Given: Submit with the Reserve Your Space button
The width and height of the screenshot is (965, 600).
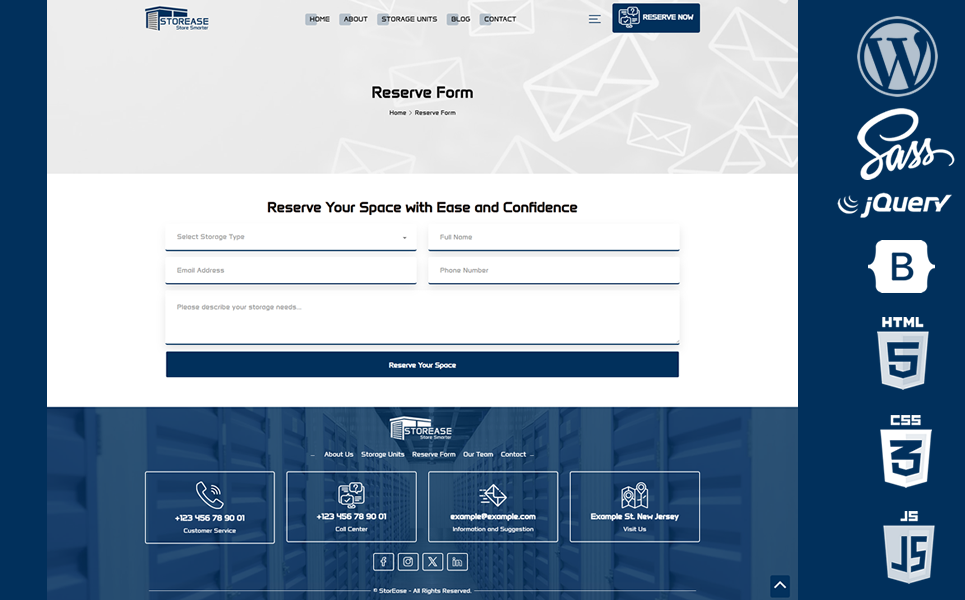Looking at the screenshot, I should coord(422,365).
